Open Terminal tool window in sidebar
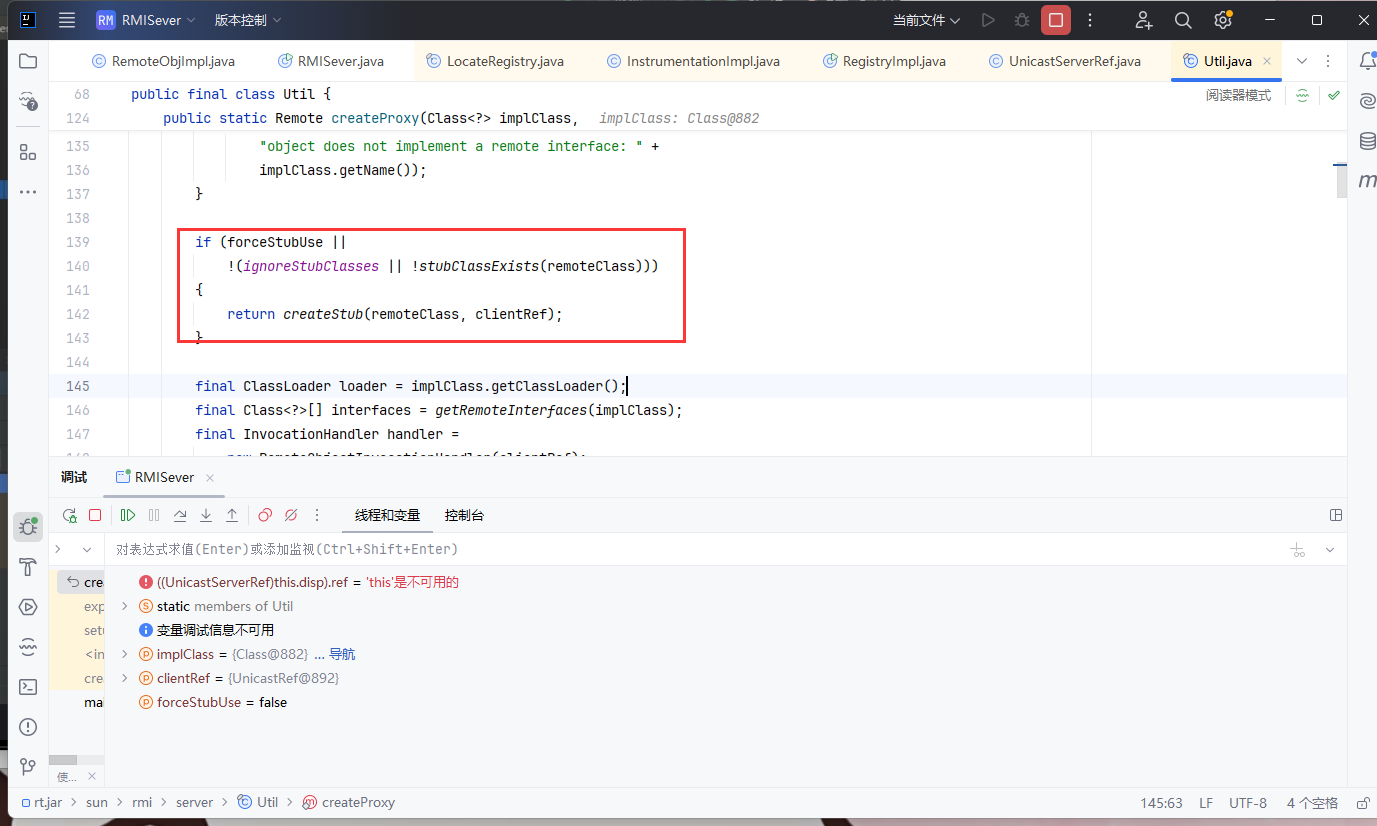 (28, 687)
